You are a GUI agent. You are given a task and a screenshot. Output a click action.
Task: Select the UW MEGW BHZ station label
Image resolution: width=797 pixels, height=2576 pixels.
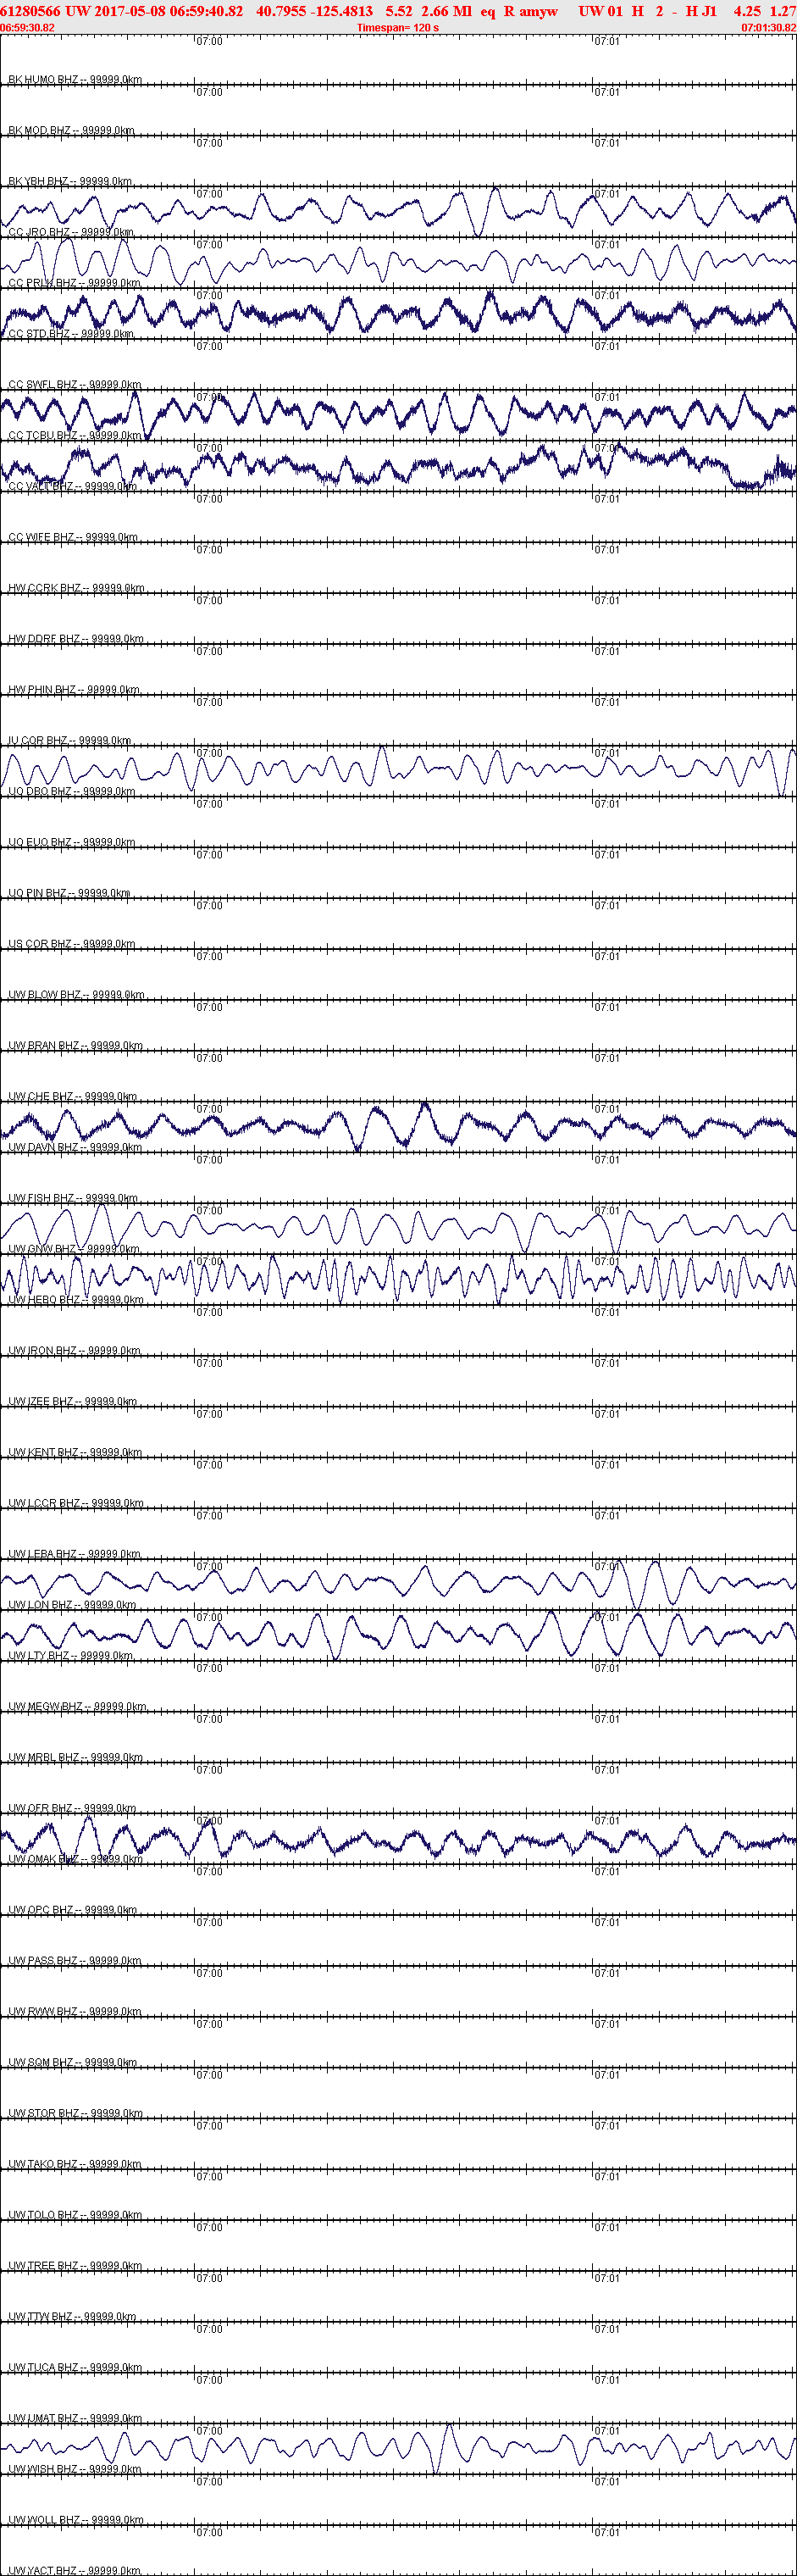tap(77, 1707)
